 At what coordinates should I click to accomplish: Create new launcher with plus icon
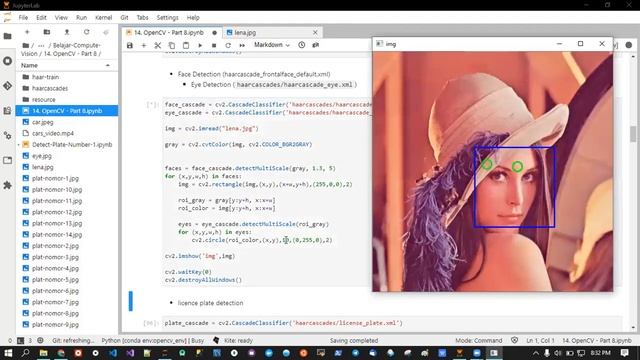pos(27,32)
